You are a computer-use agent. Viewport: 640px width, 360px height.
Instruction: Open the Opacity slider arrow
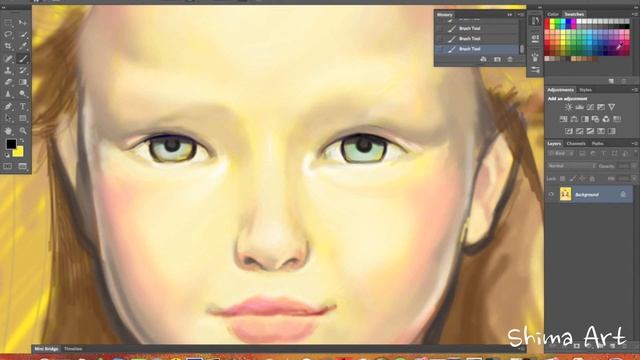pos(634,166)
